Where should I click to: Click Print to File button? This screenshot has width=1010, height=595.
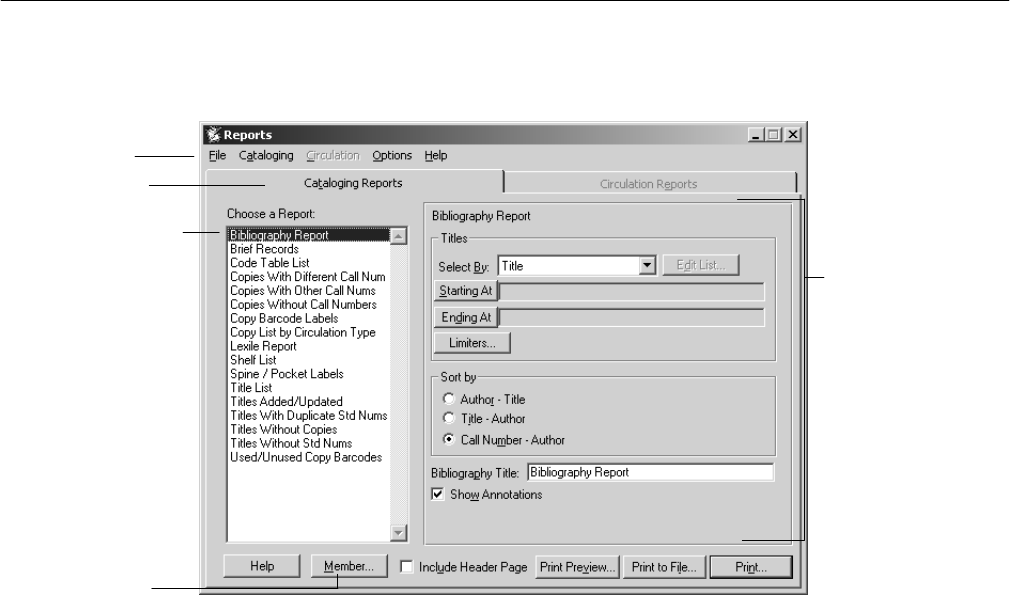point(664,567)
